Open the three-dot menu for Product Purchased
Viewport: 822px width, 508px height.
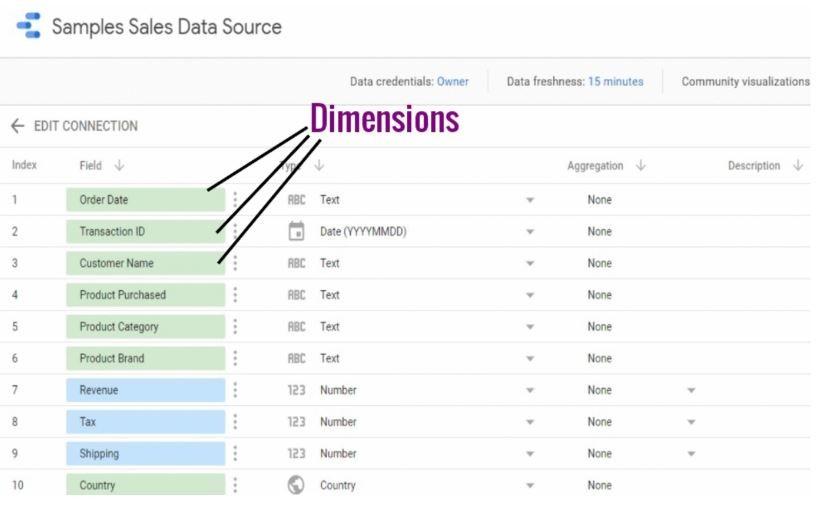coord(235,295)
